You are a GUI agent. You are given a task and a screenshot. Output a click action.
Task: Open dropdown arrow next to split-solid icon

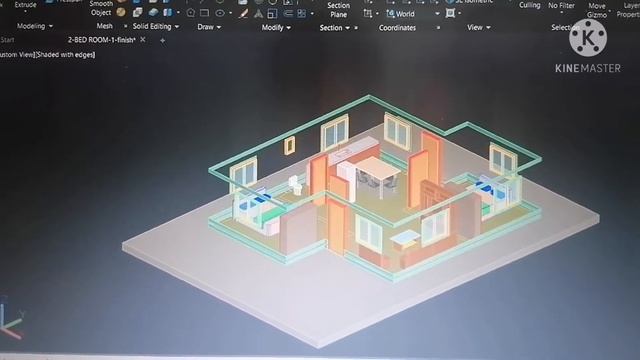point(178,13)
